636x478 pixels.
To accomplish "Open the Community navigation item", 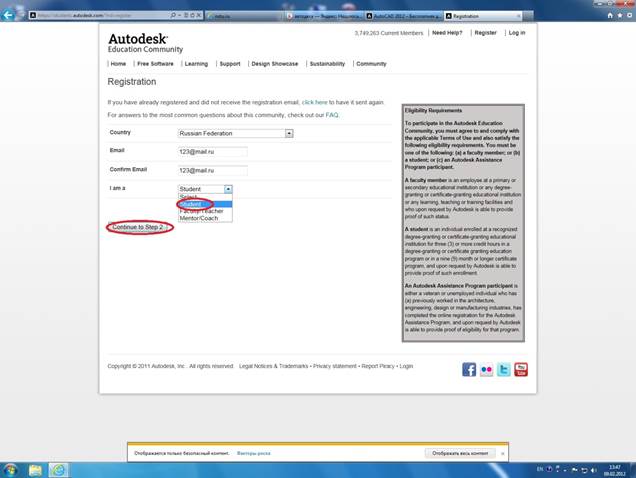I will 371,64.
